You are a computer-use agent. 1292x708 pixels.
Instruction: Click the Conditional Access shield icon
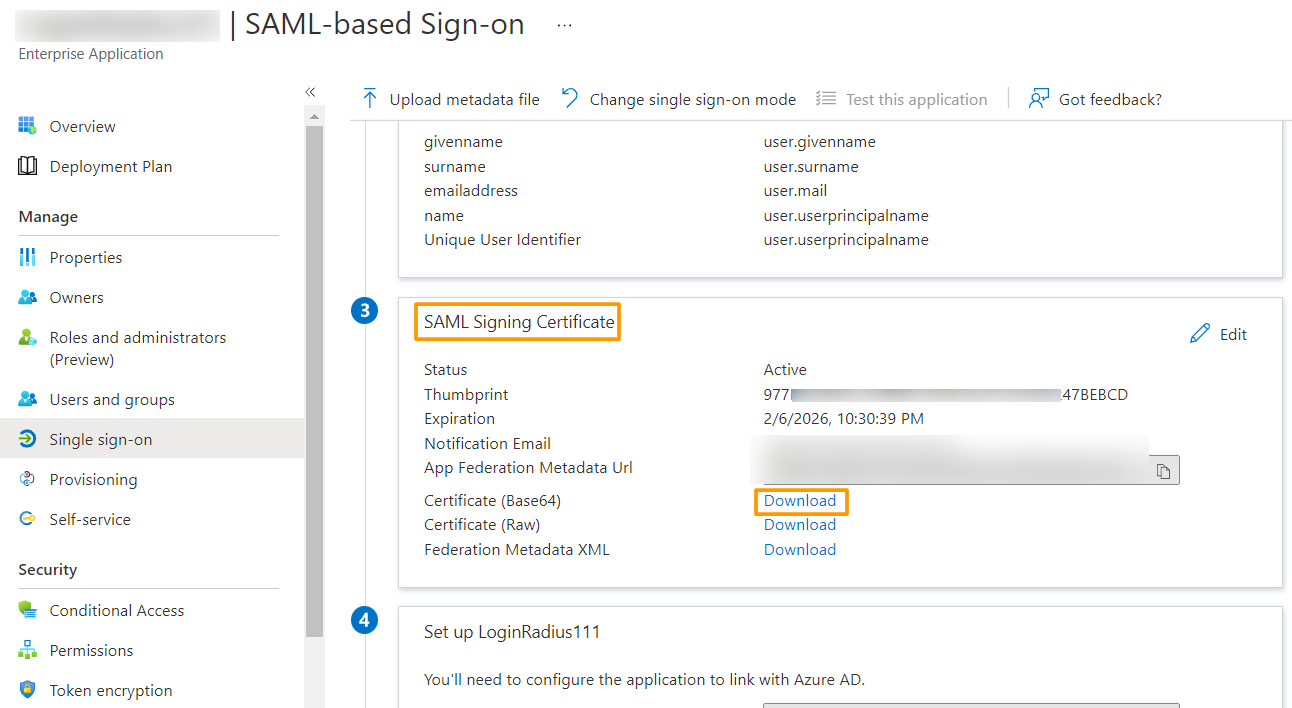pos(27,610)
